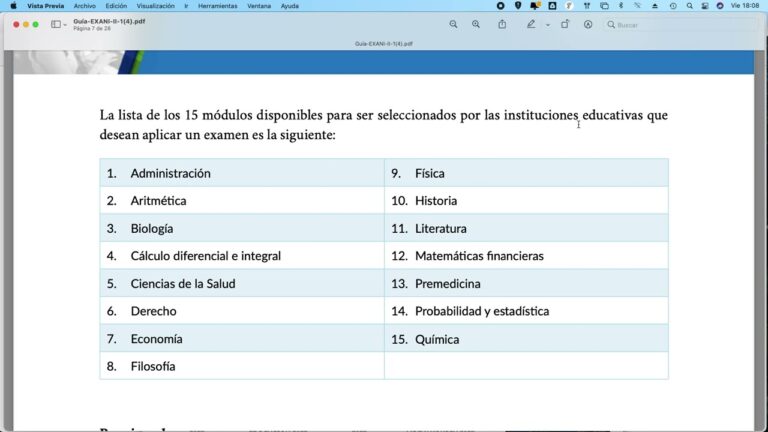Open the Archivo menu

(85, 6)
